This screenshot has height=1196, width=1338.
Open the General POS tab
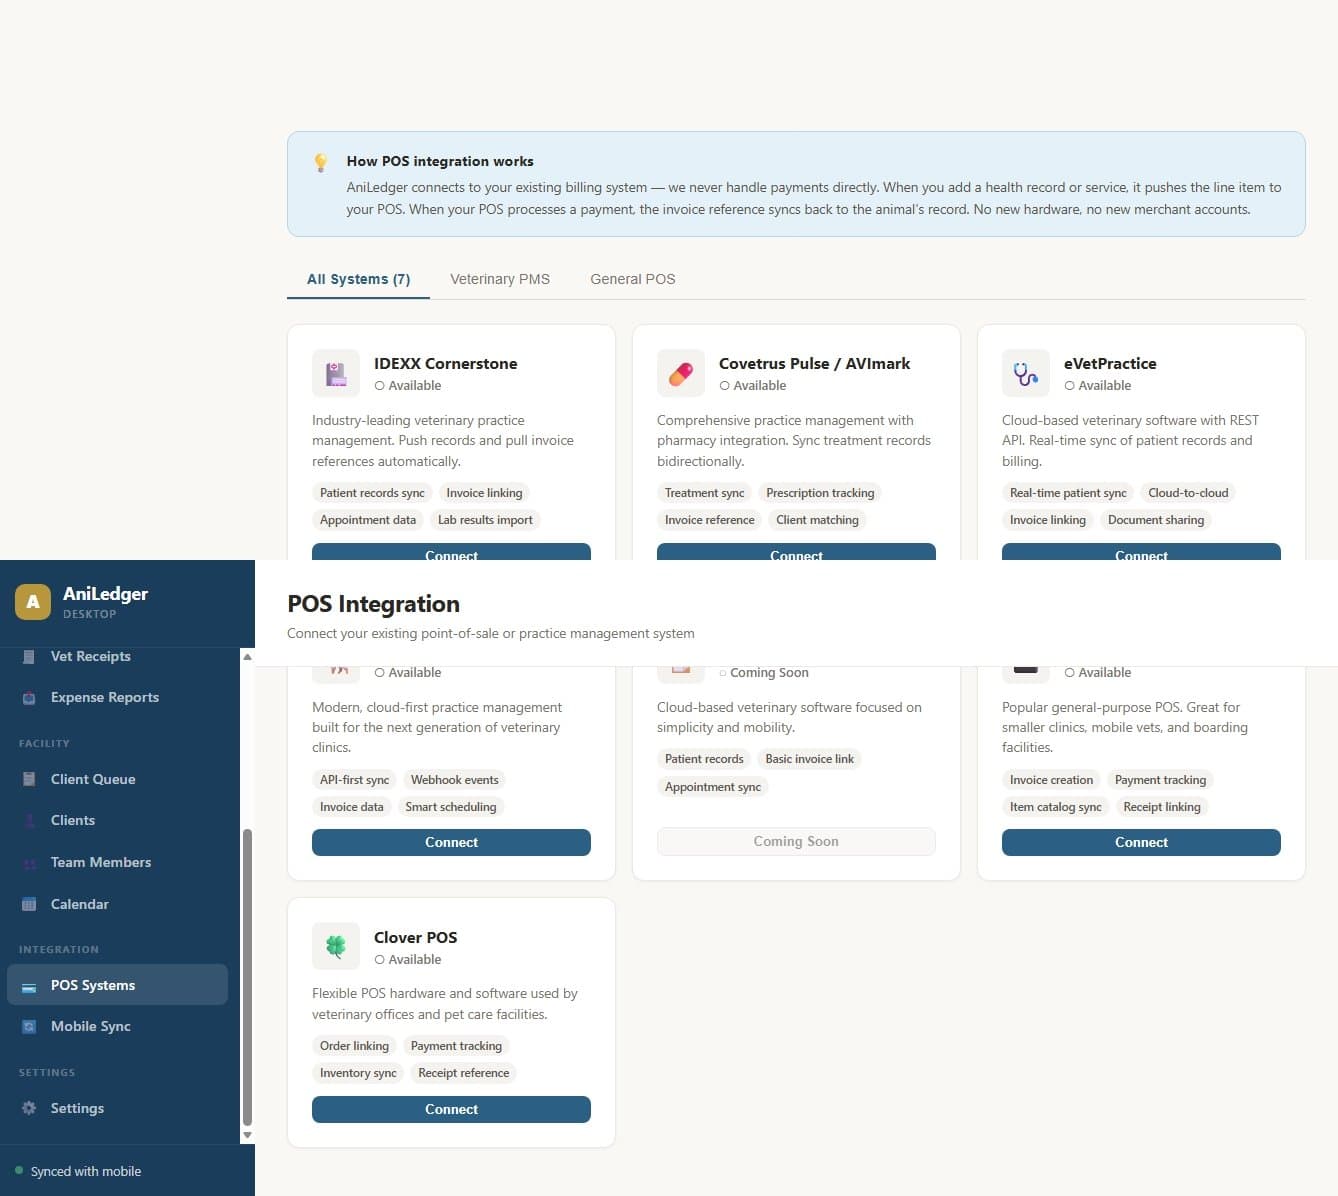pos(632,279)
